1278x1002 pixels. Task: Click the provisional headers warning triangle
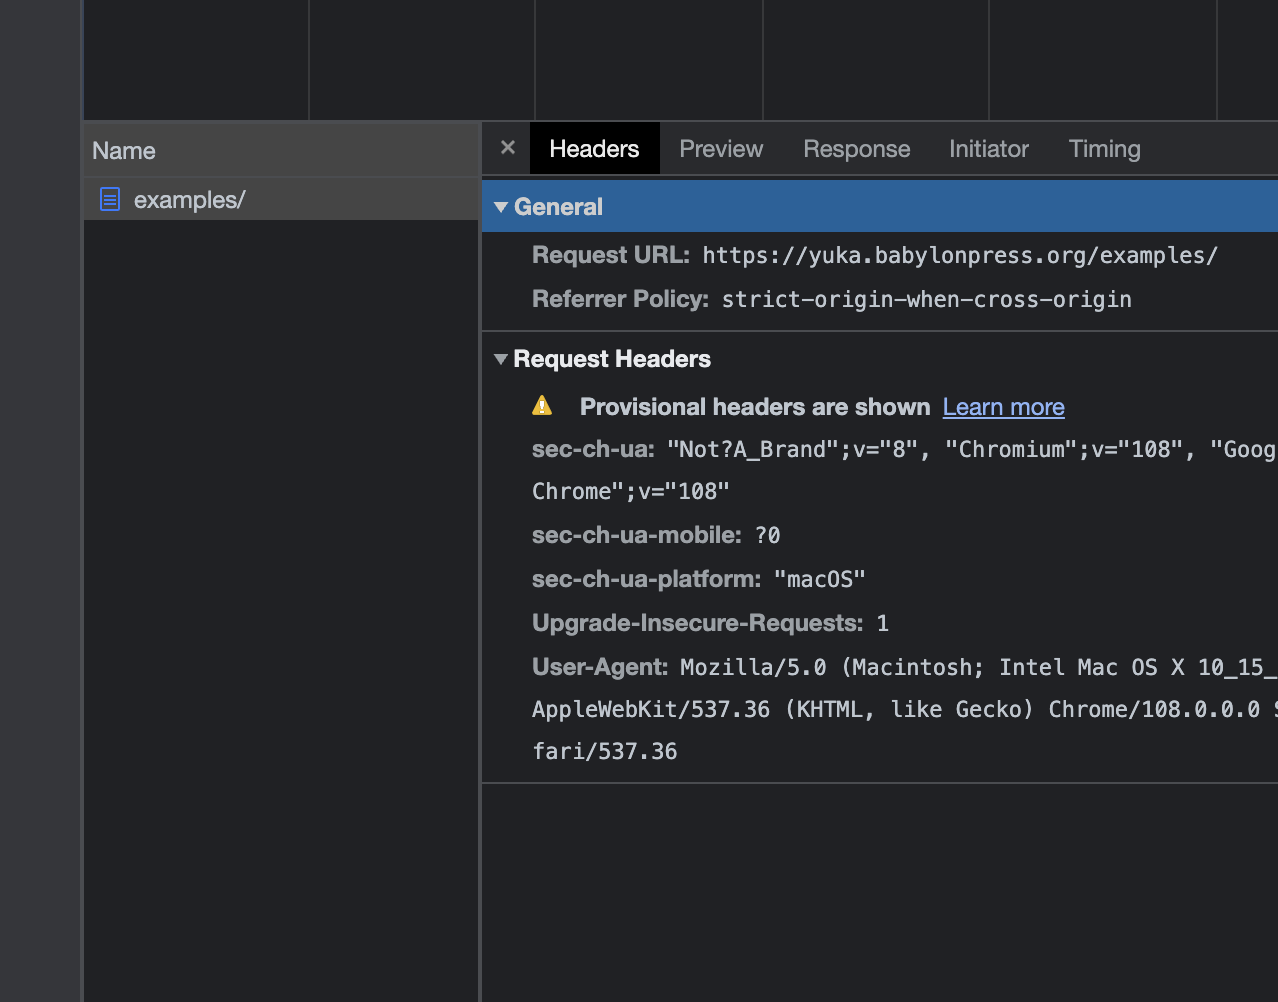pos(542,405)
